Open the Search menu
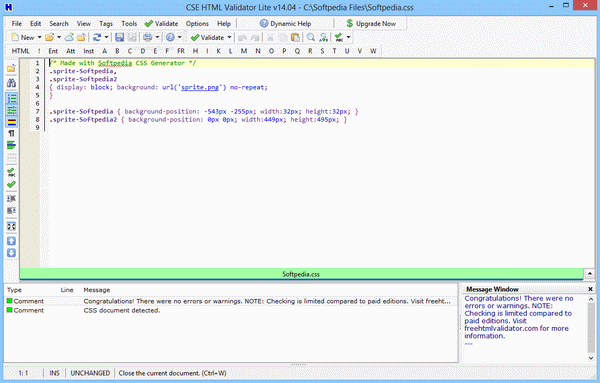 coord(59,23)
